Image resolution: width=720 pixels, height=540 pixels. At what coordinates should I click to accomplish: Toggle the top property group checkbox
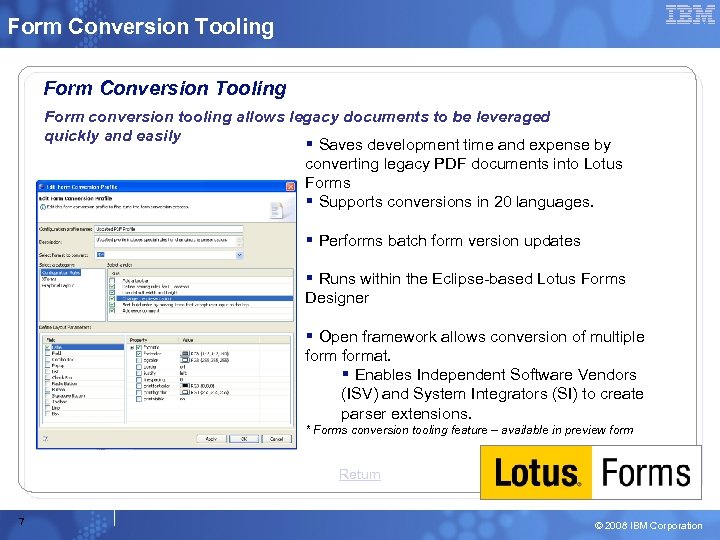(139, 347)
